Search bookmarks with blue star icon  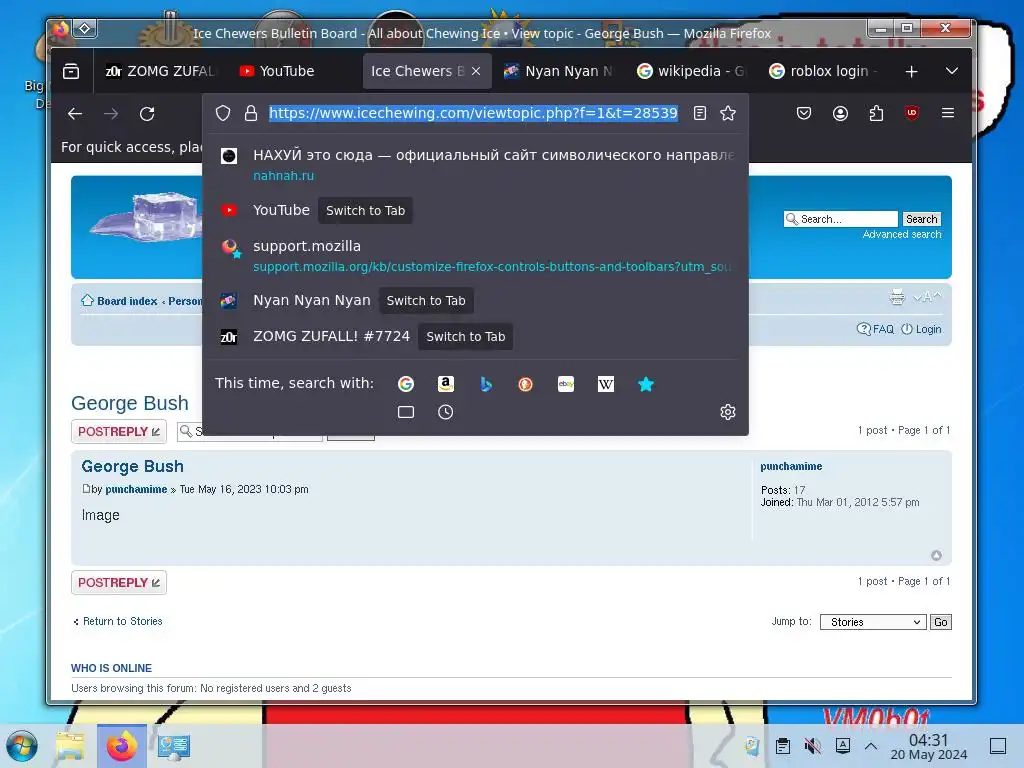pyautogui.click(x=645, y=384)
